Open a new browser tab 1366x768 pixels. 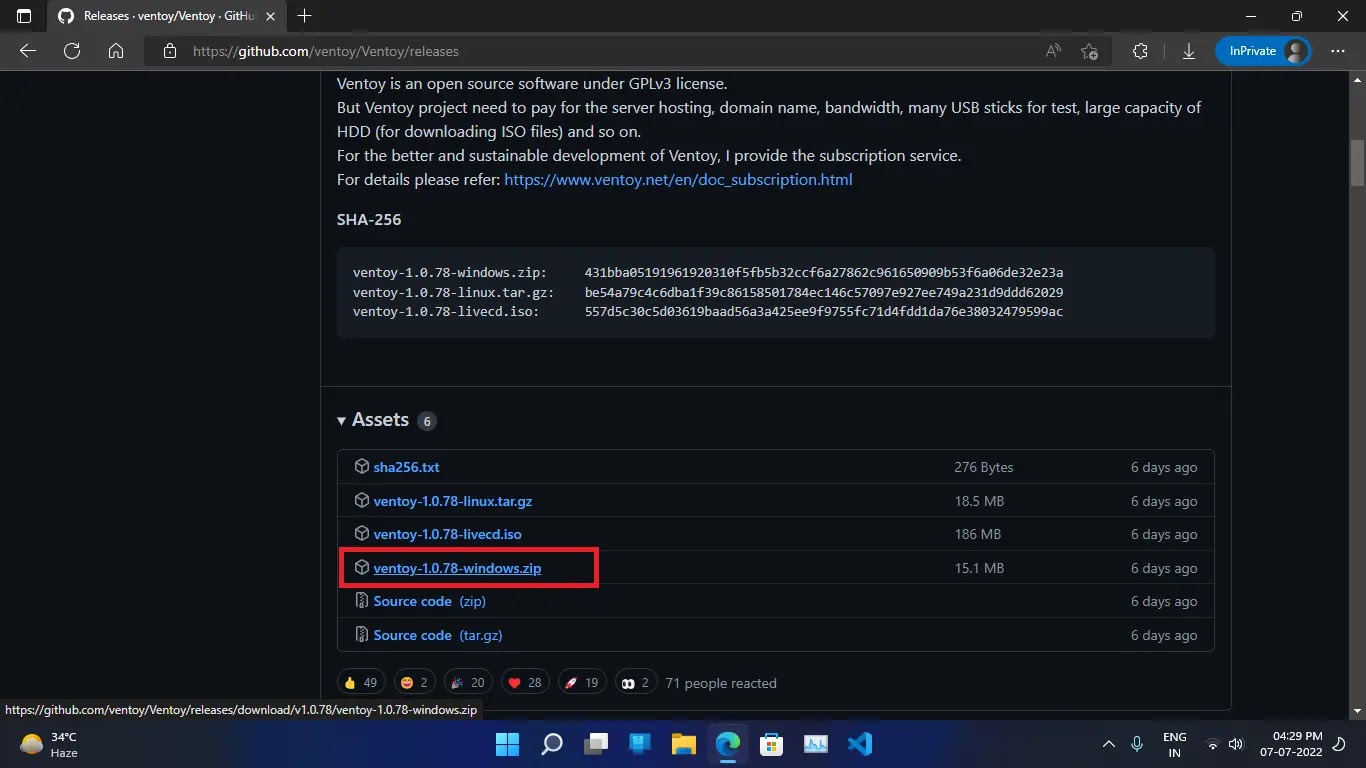305,16
